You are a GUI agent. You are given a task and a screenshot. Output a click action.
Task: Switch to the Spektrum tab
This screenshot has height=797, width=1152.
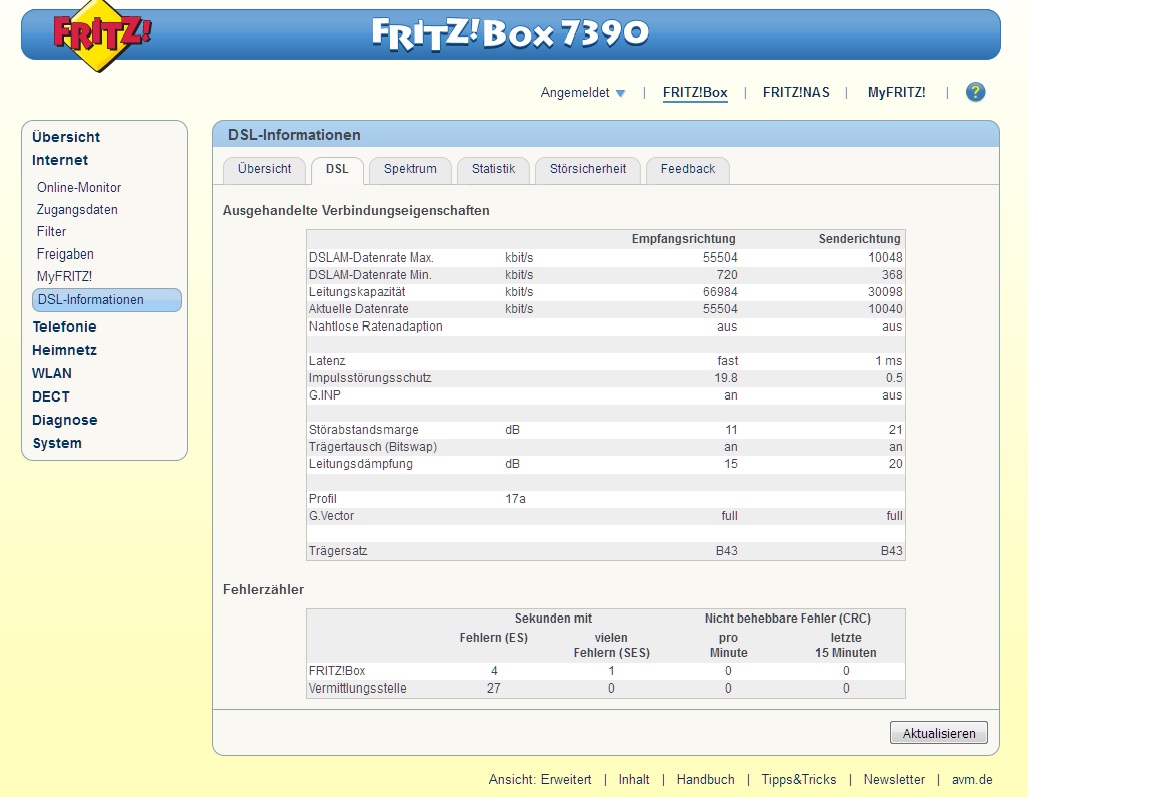click(410, 169)
